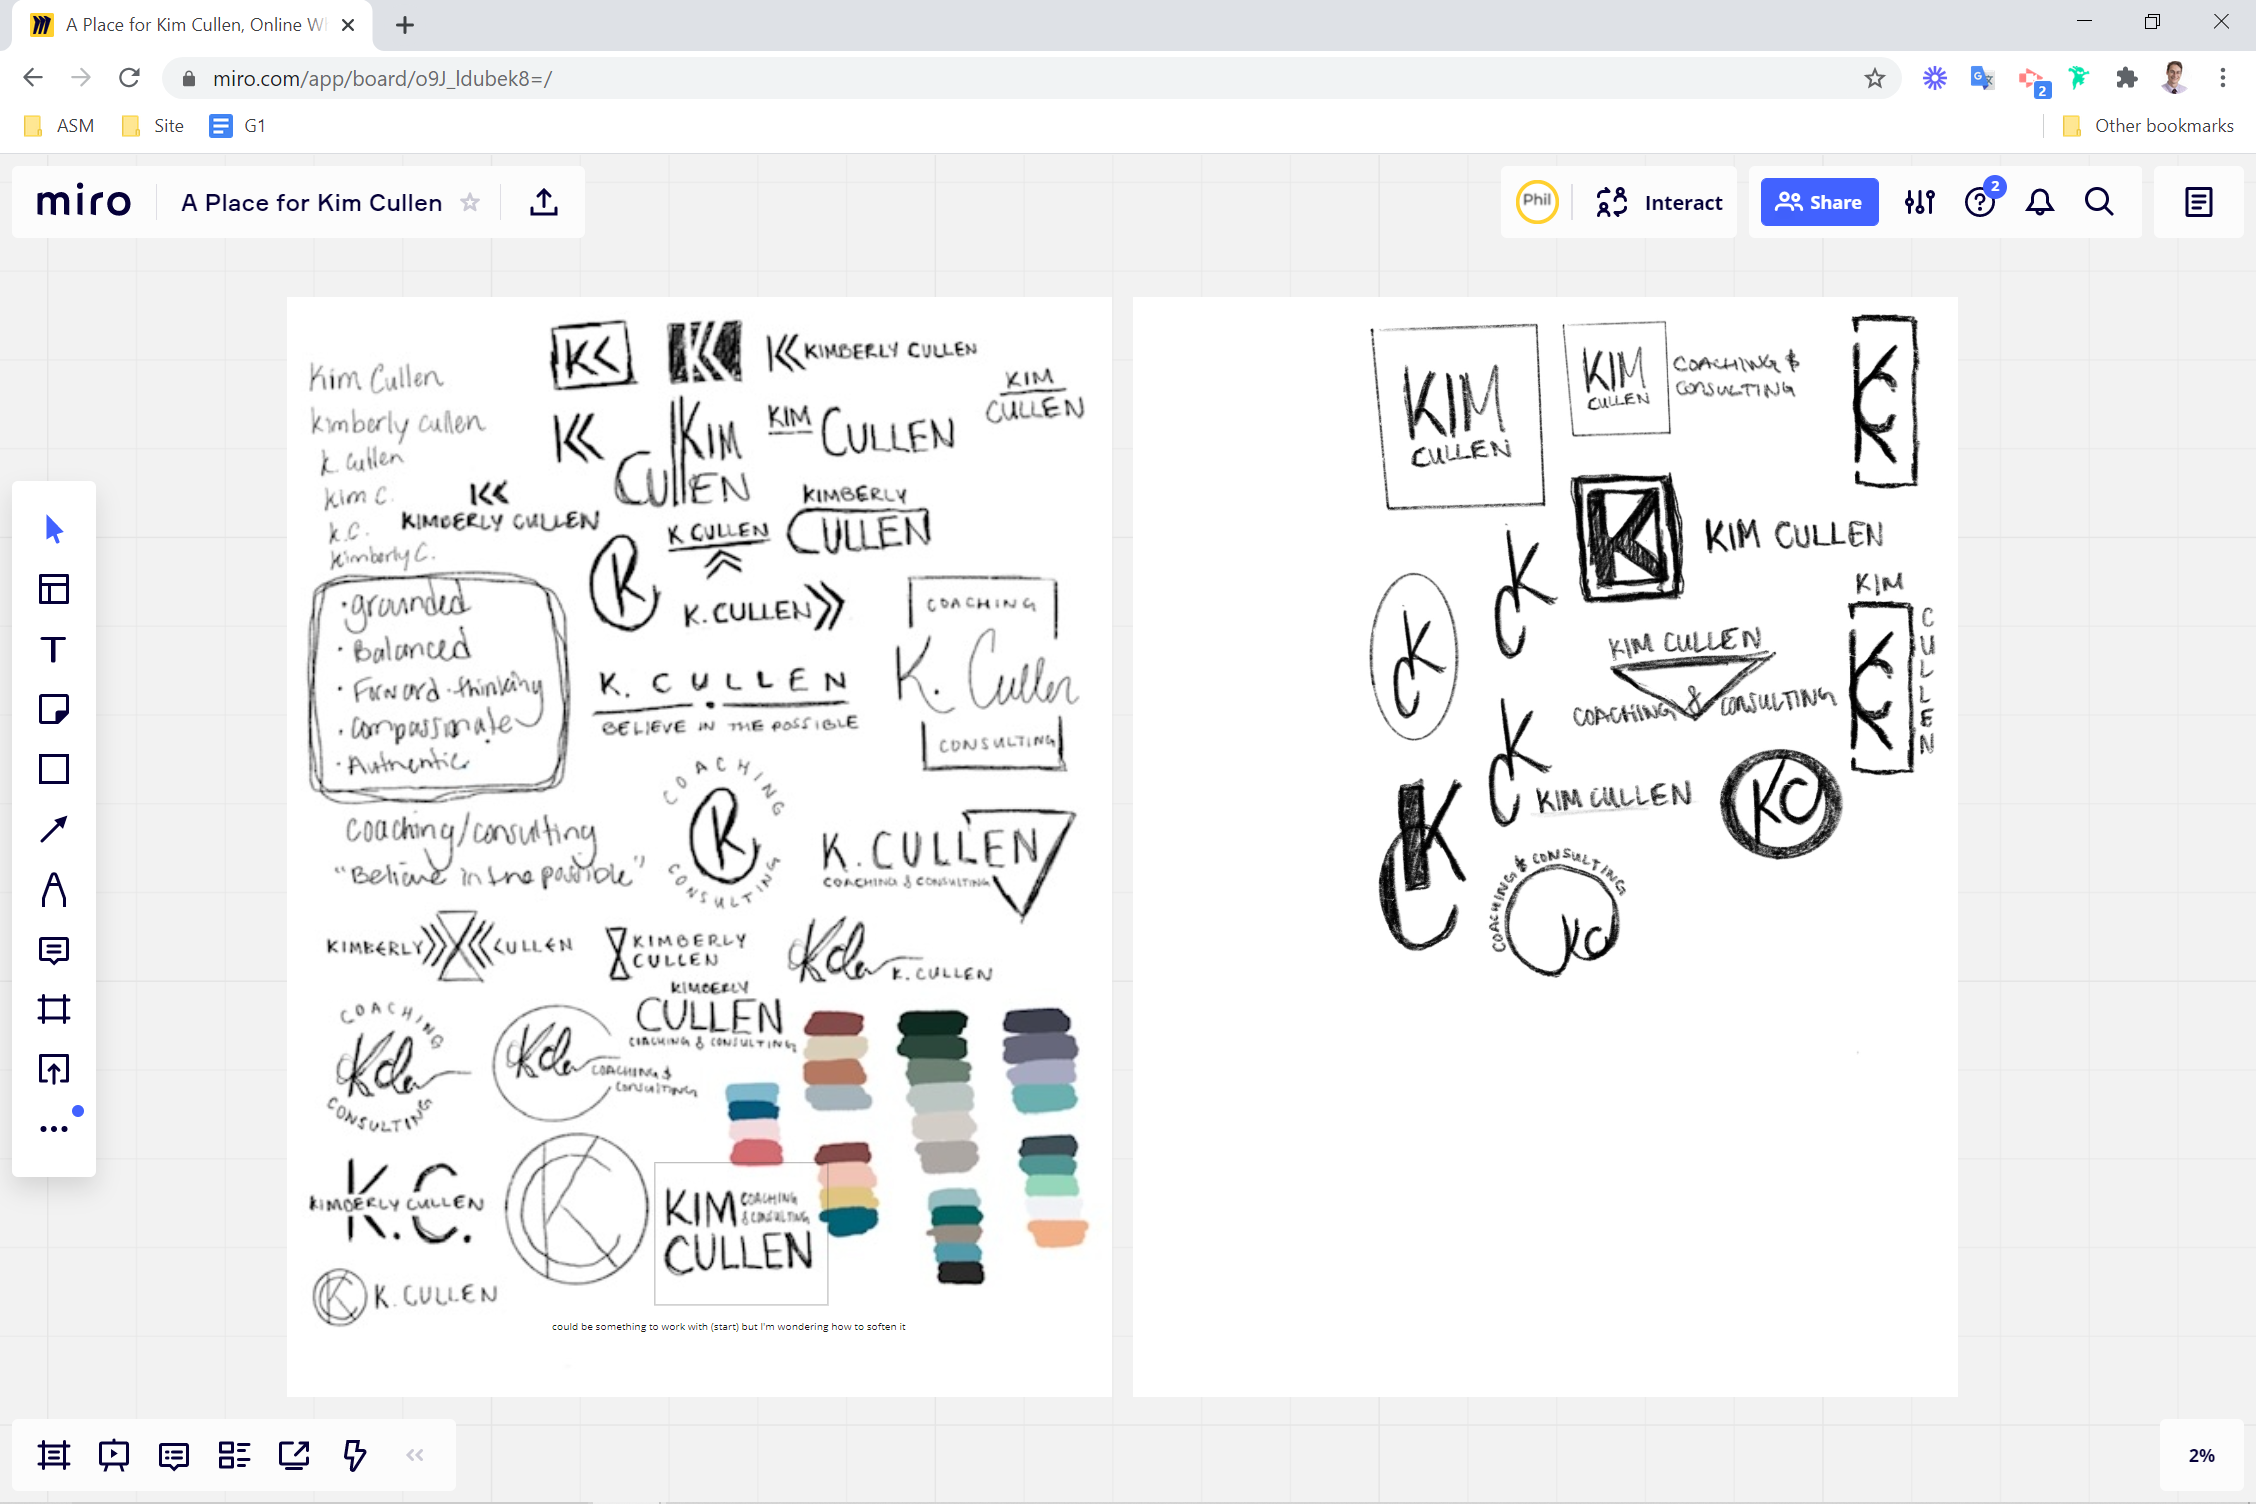The width and height of the screenshot is (2256, 1504).
Task: Click the Share button
Action: [1819, 201]
